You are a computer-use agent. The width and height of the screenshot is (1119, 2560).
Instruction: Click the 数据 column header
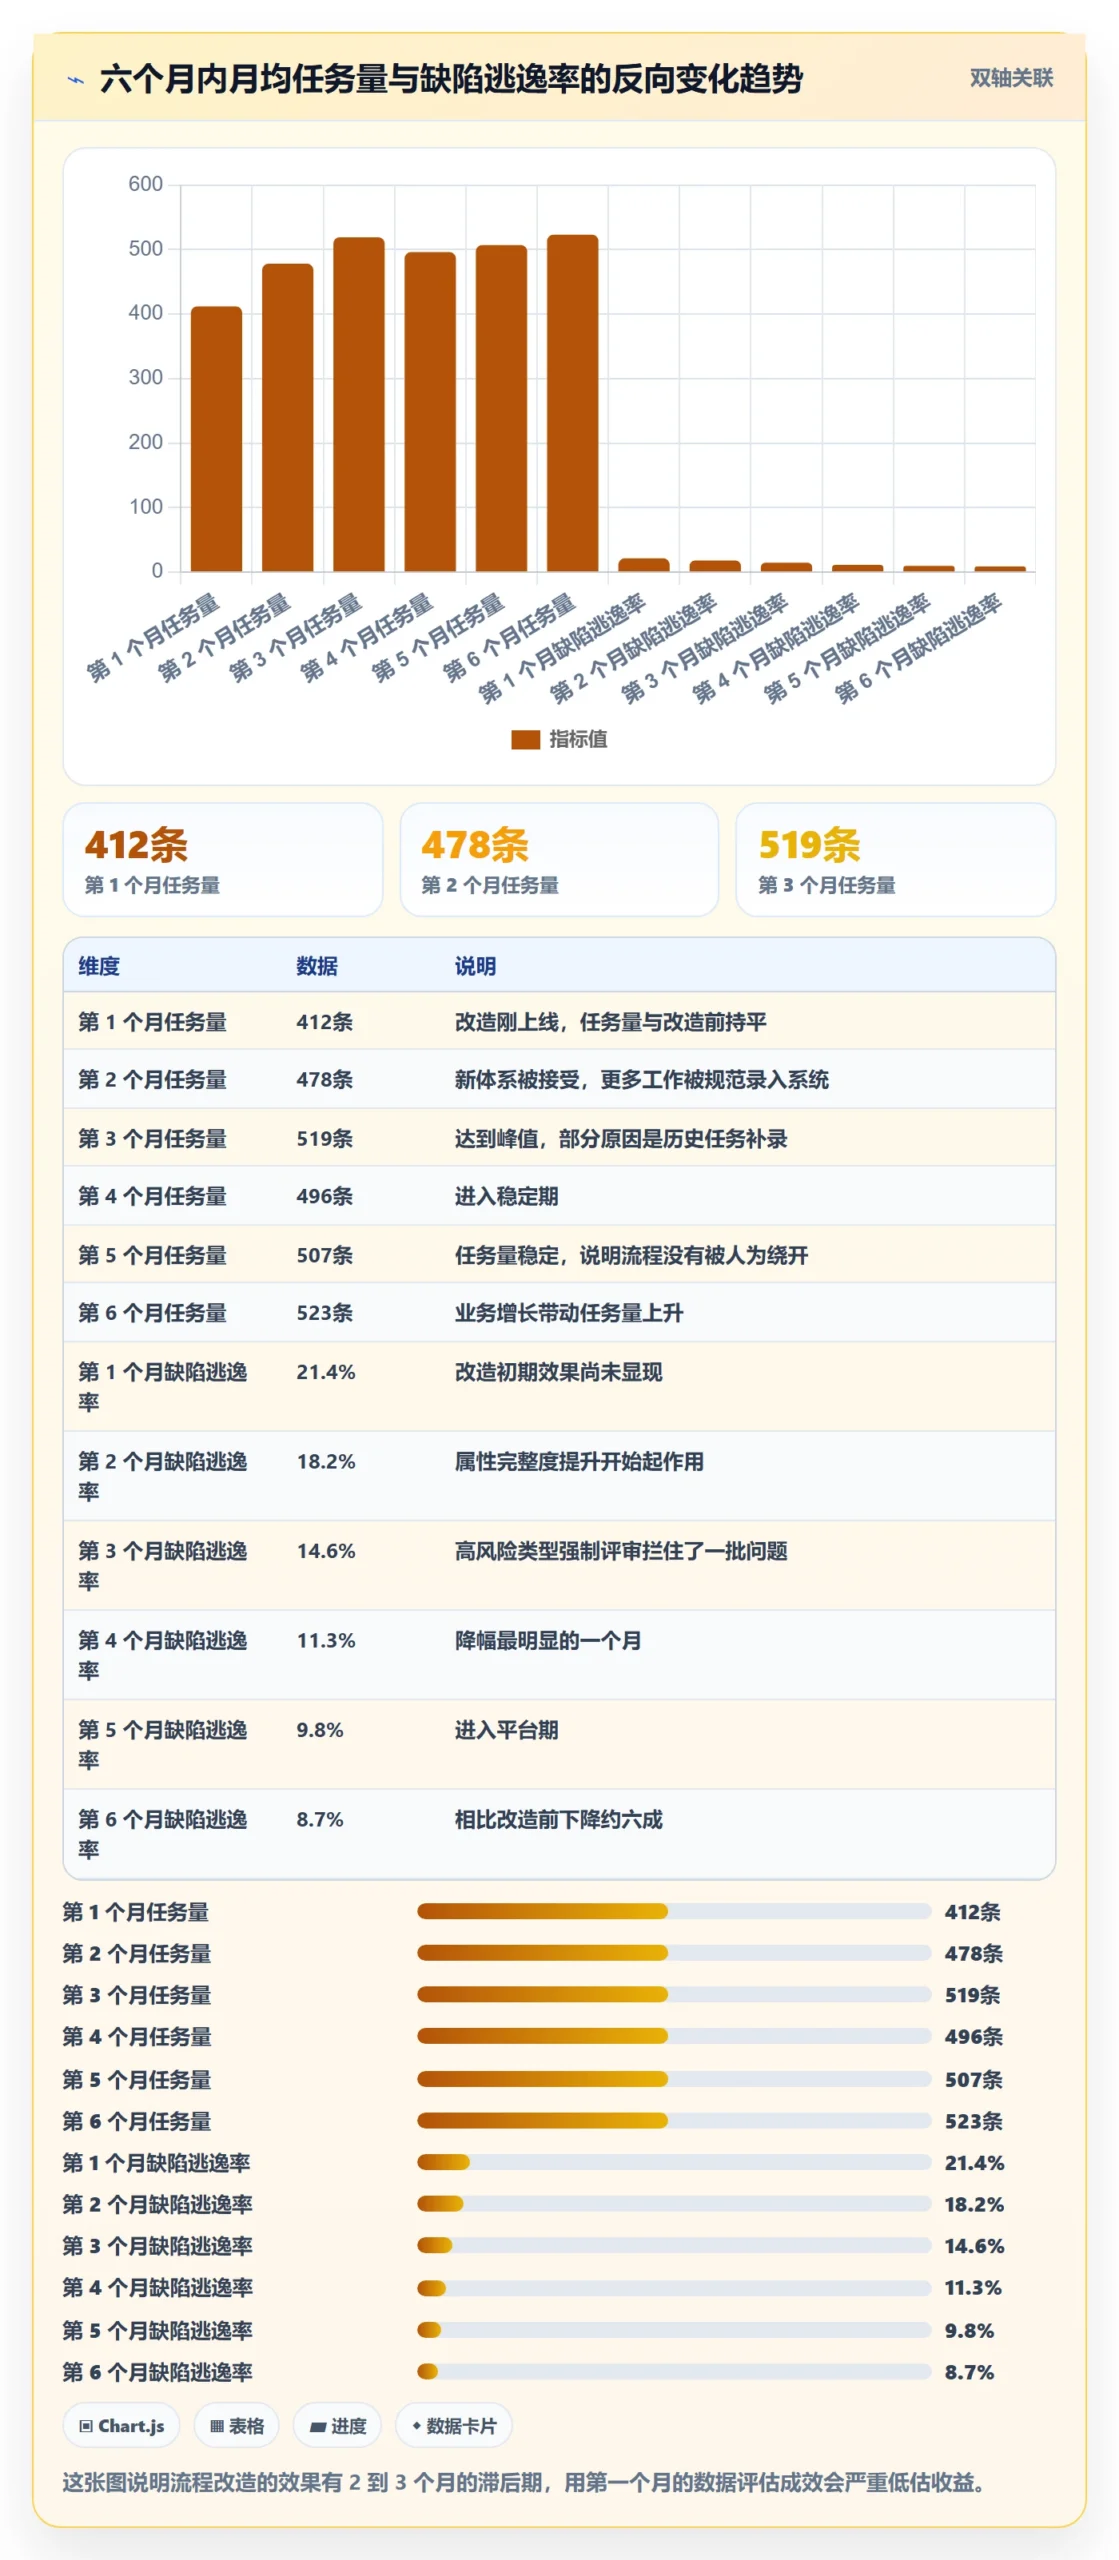click(317, 966)
